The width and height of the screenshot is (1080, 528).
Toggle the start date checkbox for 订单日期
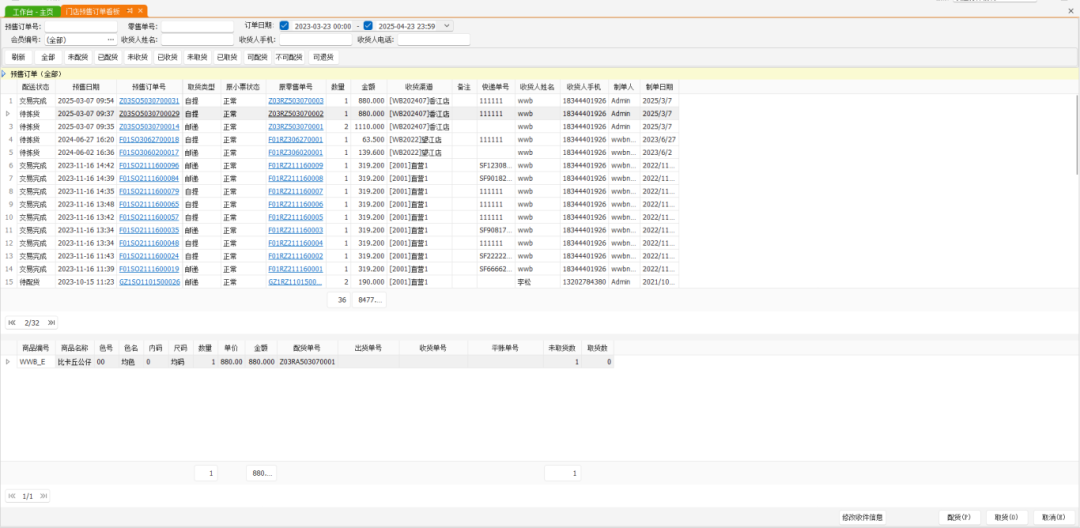(284, 26)
